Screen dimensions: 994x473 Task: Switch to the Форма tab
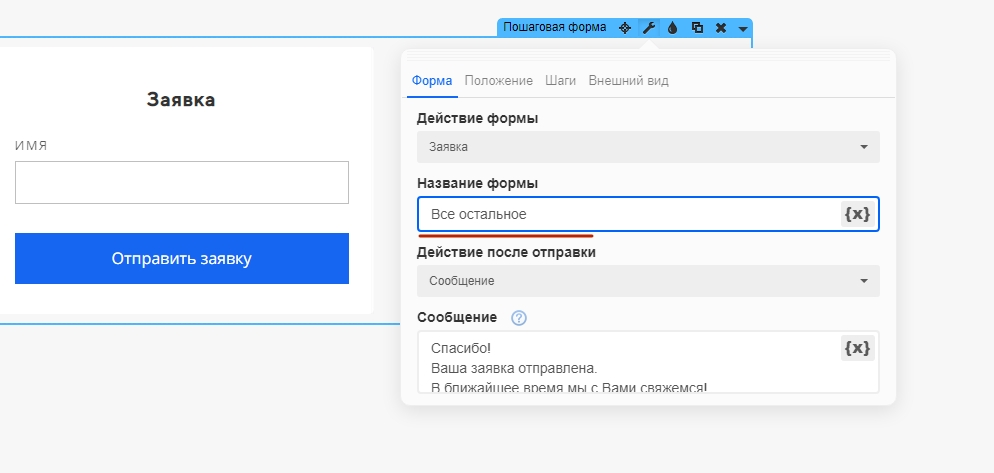[x=432, y=81]
